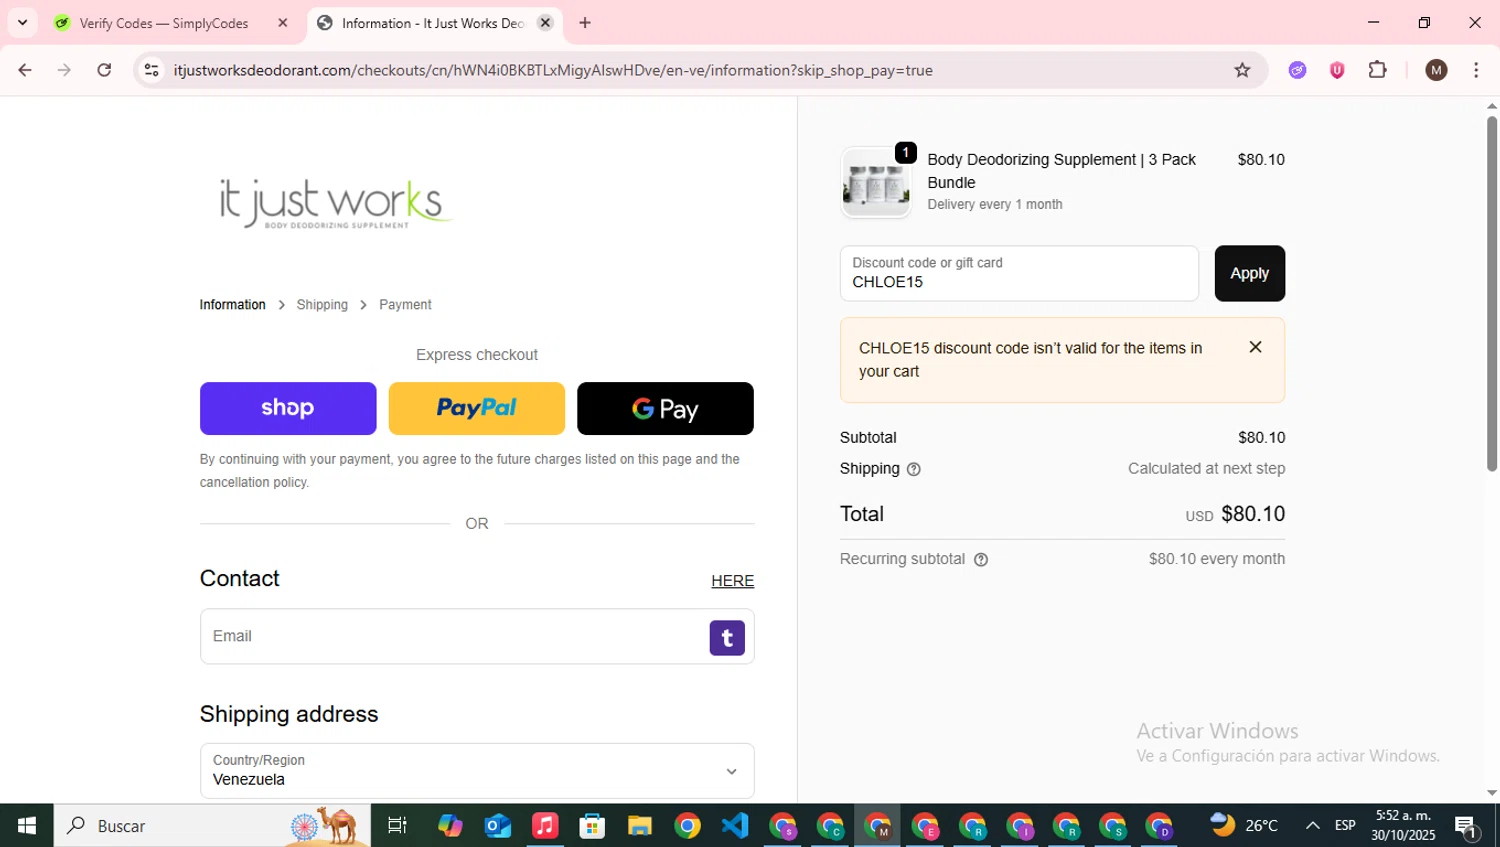This screenshot has height=847, width=1500.
Task: Pay with Shop Pay button
Action: (x=288, y=408)
